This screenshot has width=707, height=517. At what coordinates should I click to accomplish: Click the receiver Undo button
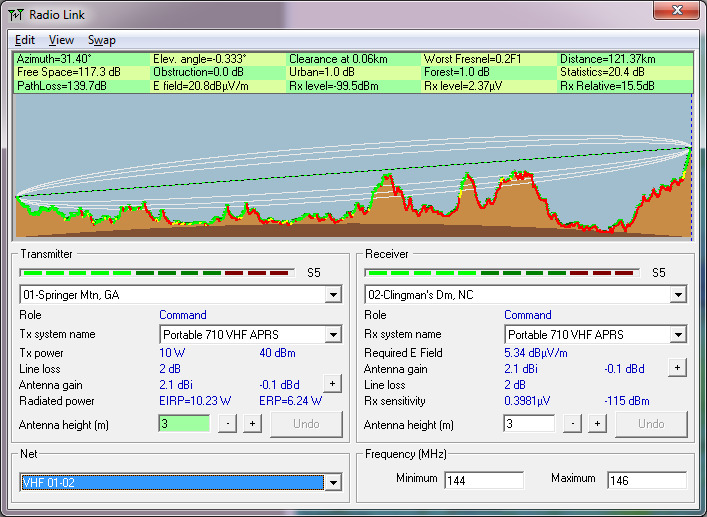click(652, 424)
